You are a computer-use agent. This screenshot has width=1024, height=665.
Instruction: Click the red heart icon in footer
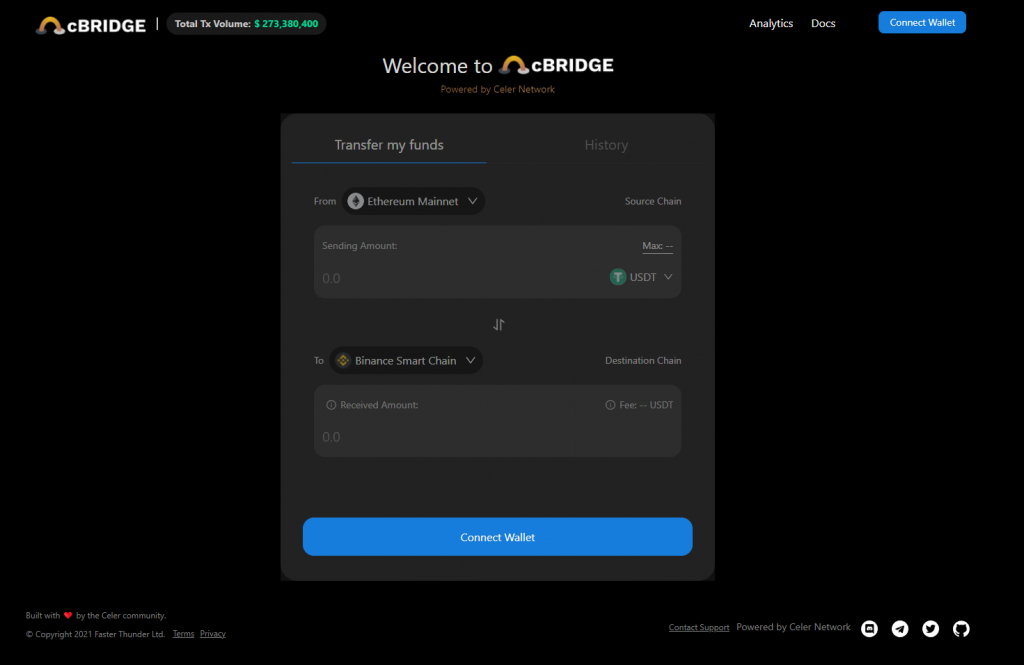[68, 615]
